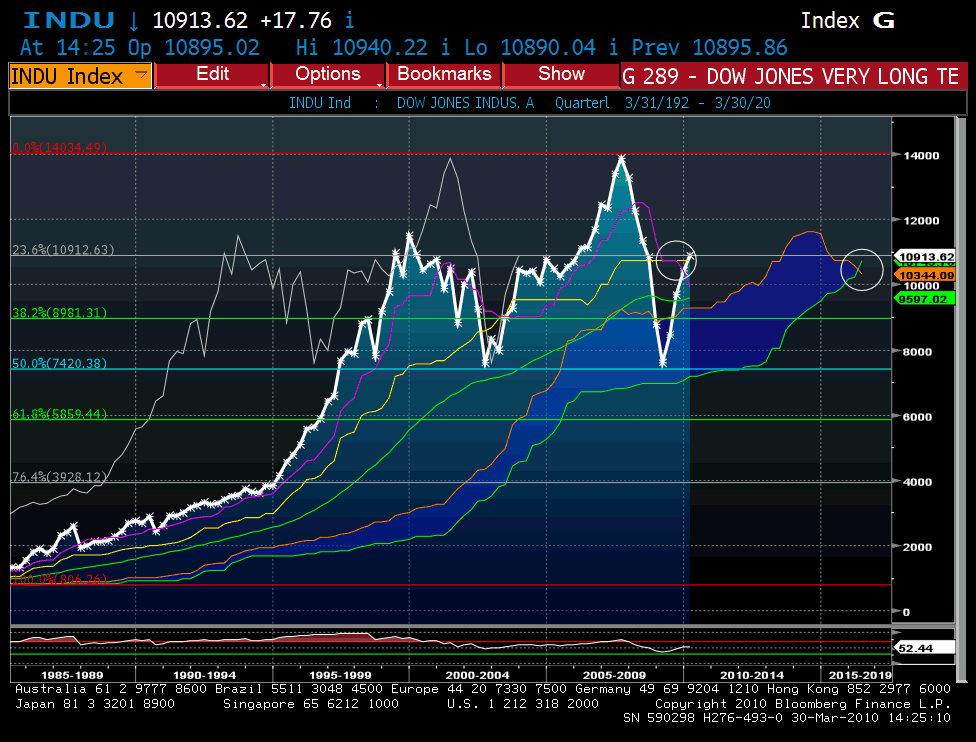Select the last price 10913.62 in header
976x742 pixels.
(200, 21)
